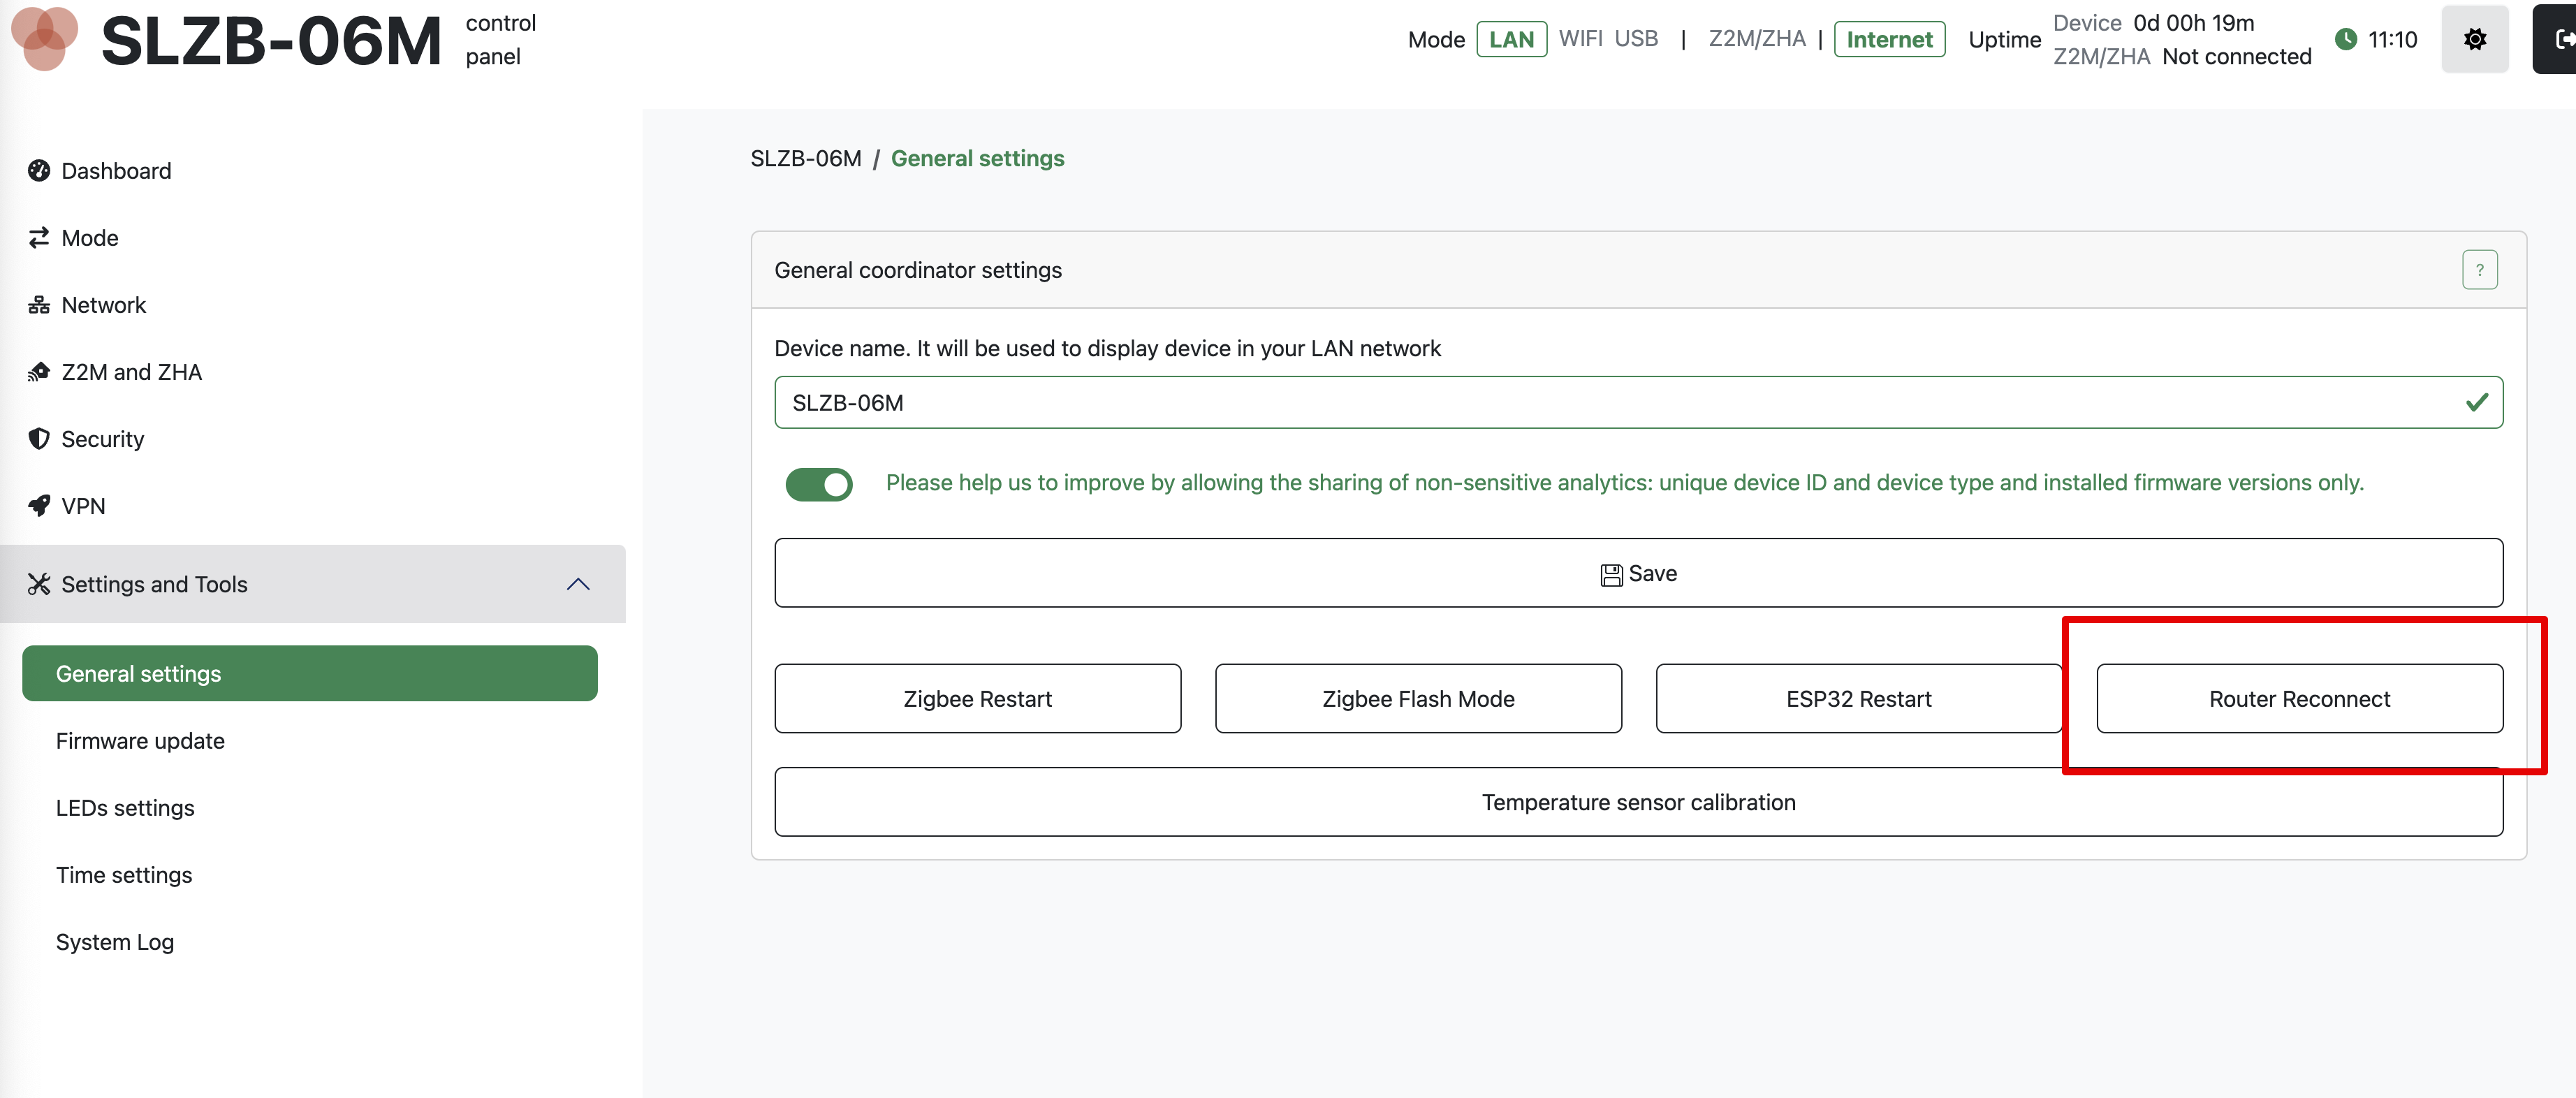Viewport: 2576px width, 1098px height.
Task: Click the Settings and Tools wrench icon
Action: pyautogui.click(x=39, y=584)
